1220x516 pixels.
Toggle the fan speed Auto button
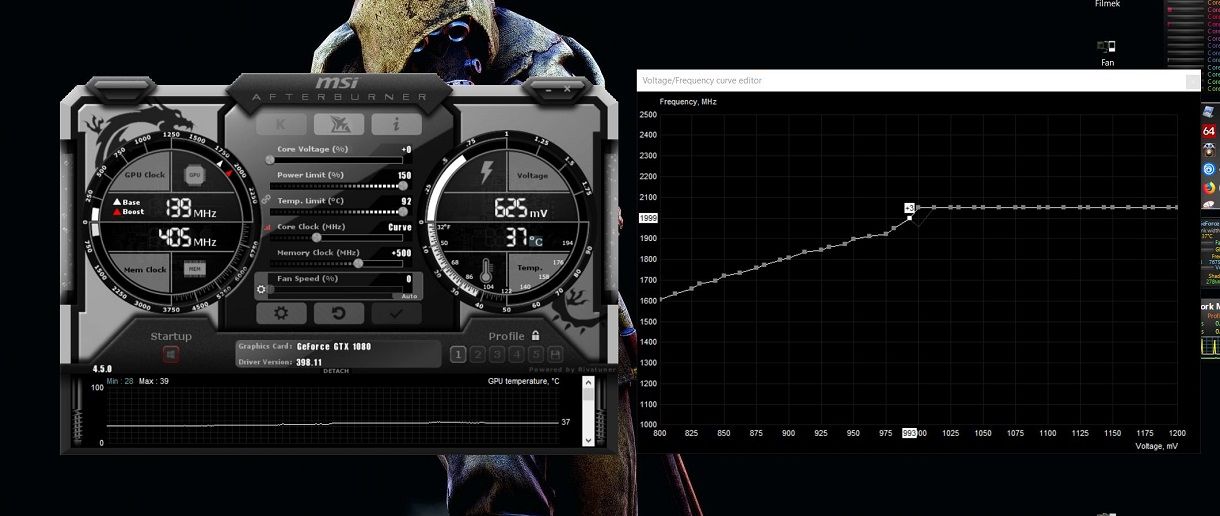(409, 296)
